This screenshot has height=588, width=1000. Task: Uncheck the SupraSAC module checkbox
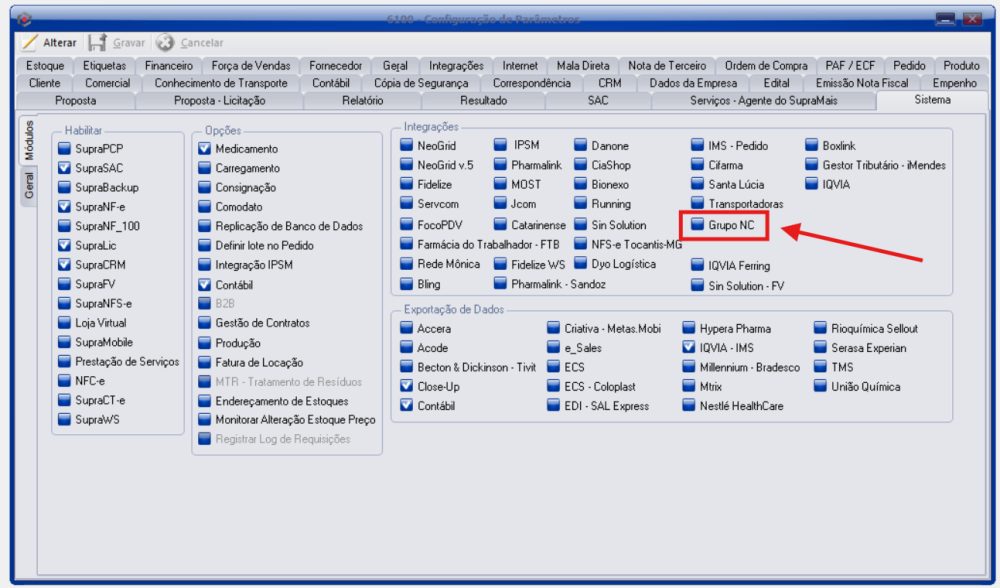click(65, 168)
